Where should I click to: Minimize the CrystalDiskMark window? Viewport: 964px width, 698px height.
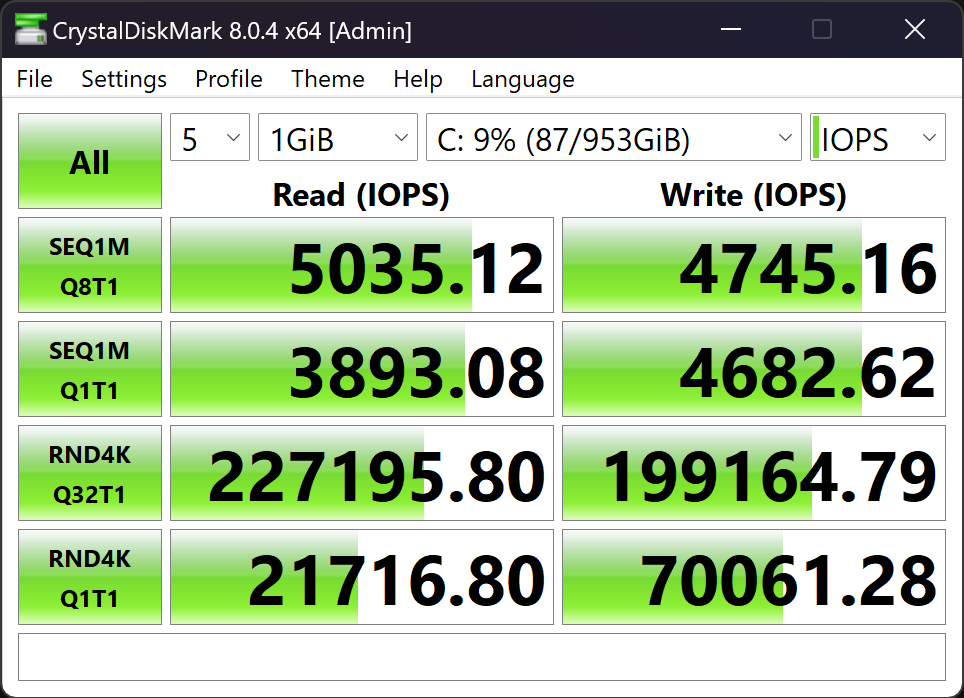[x=730, y=29]
